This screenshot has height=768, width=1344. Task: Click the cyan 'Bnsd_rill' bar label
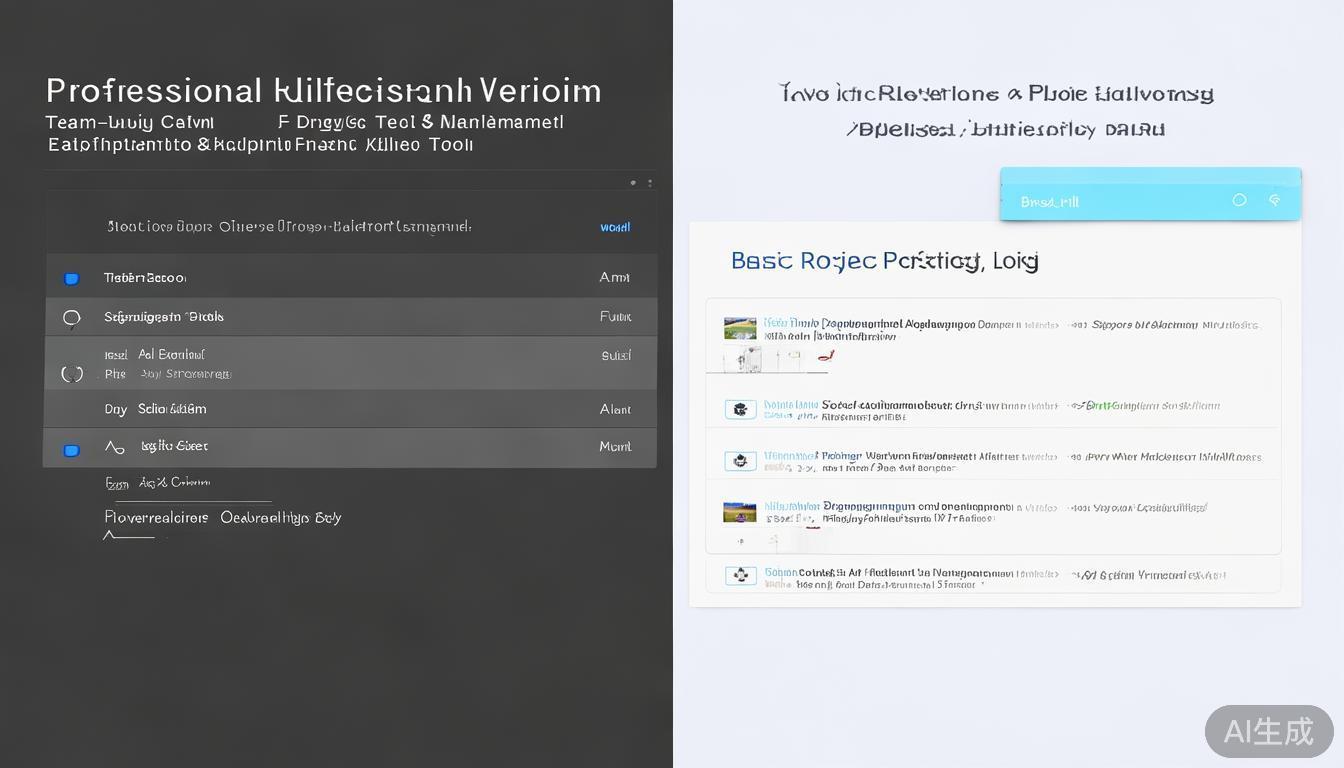click(x=1049, y=202)
